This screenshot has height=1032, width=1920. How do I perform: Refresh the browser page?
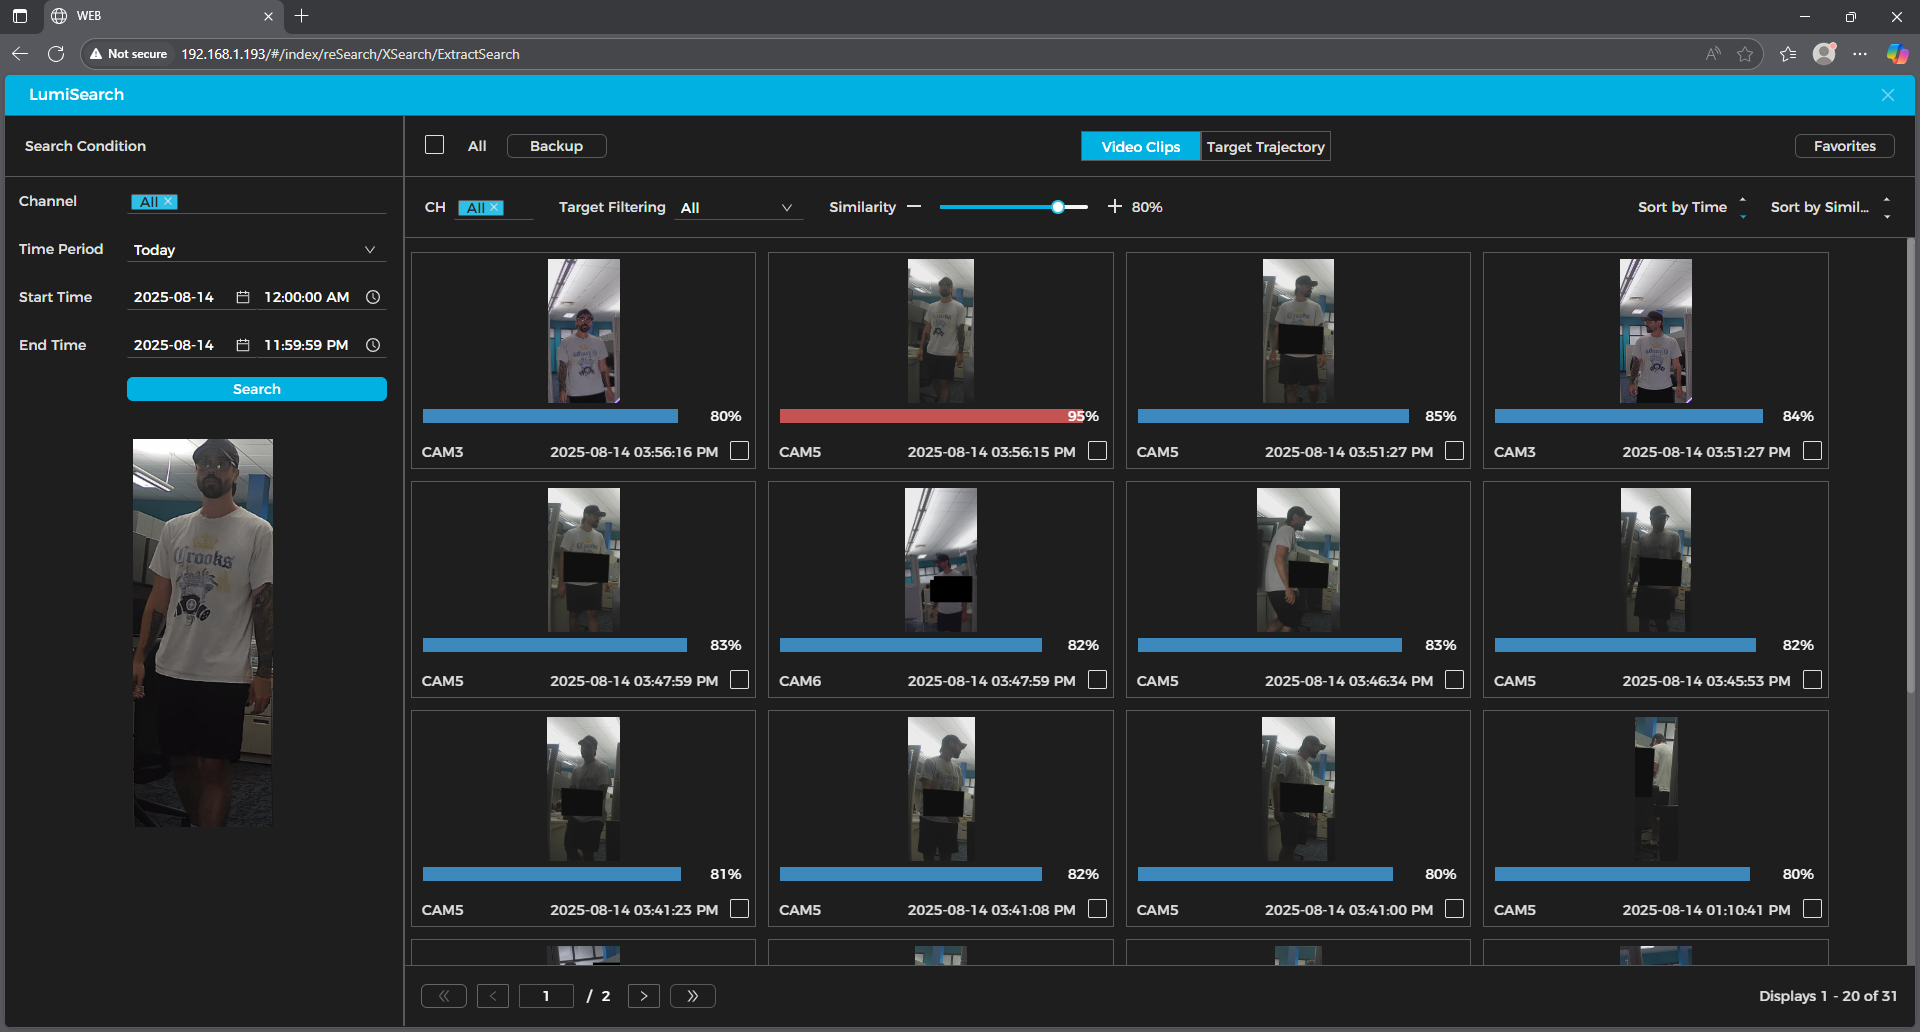point(56,54)
